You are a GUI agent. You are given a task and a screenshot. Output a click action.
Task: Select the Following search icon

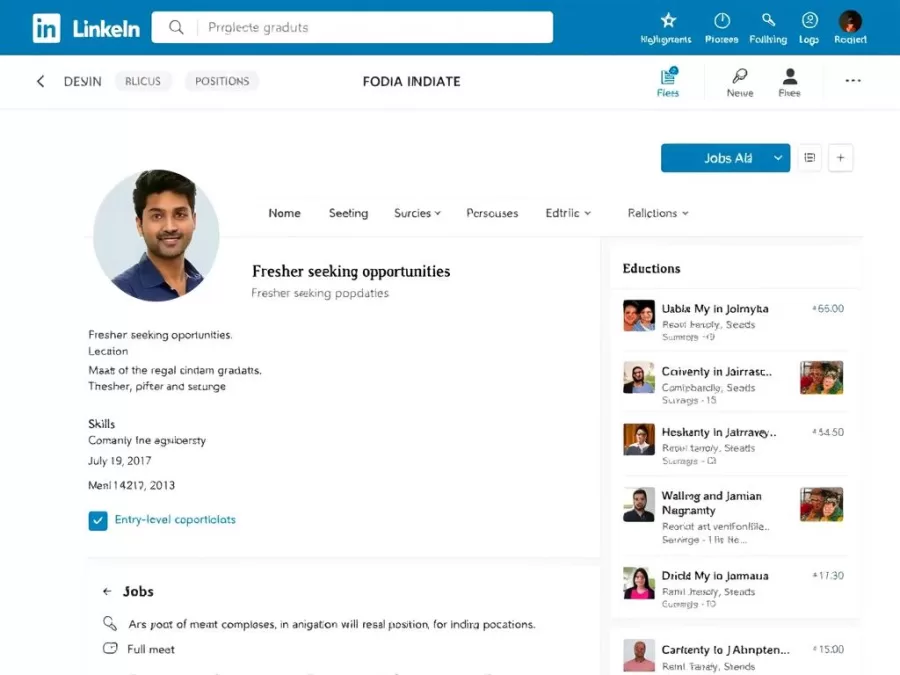pyautogui.click(x=768, y=20)
